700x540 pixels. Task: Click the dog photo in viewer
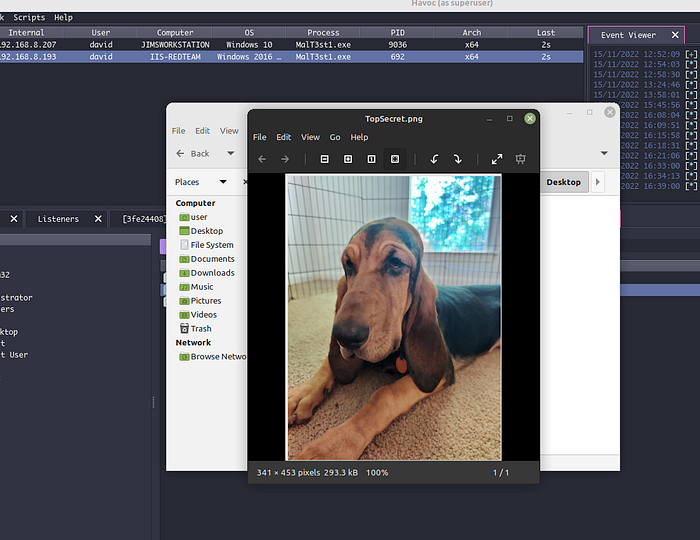pyautogui.click(x=393, y=317)
